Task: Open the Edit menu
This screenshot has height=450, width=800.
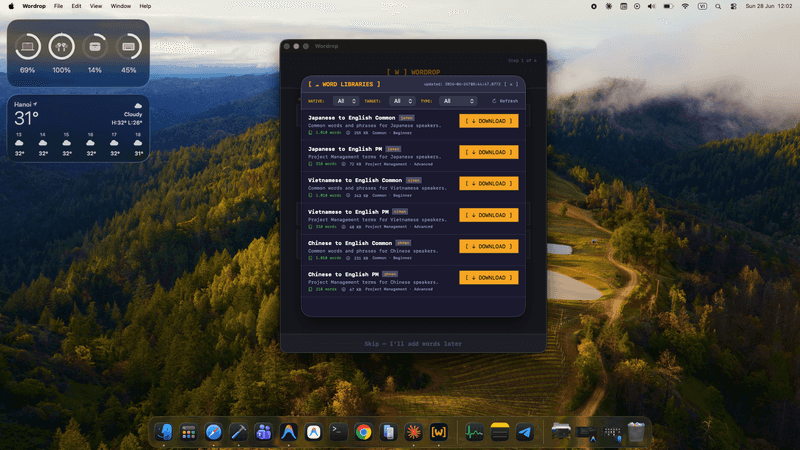Action: [76, 6]
